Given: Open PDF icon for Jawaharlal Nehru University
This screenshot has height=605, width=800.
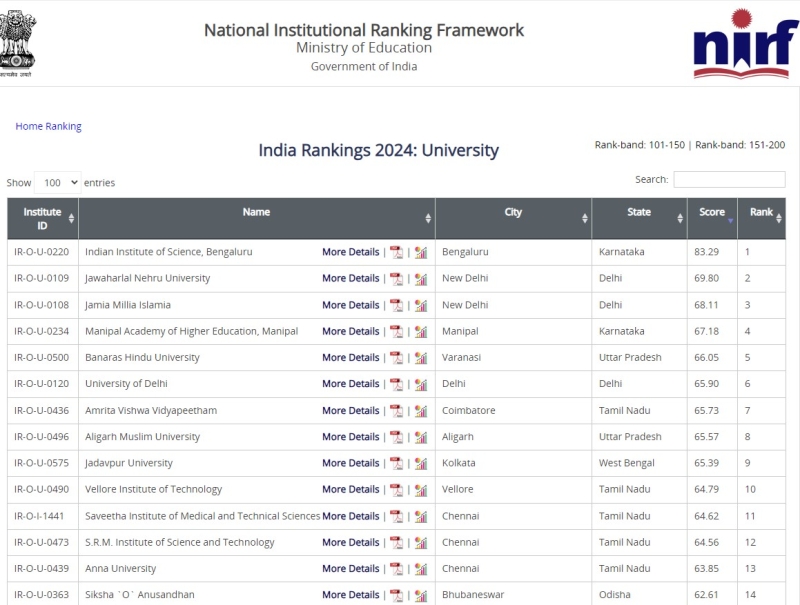Looking at the screenshot, I should pos(396,279).
